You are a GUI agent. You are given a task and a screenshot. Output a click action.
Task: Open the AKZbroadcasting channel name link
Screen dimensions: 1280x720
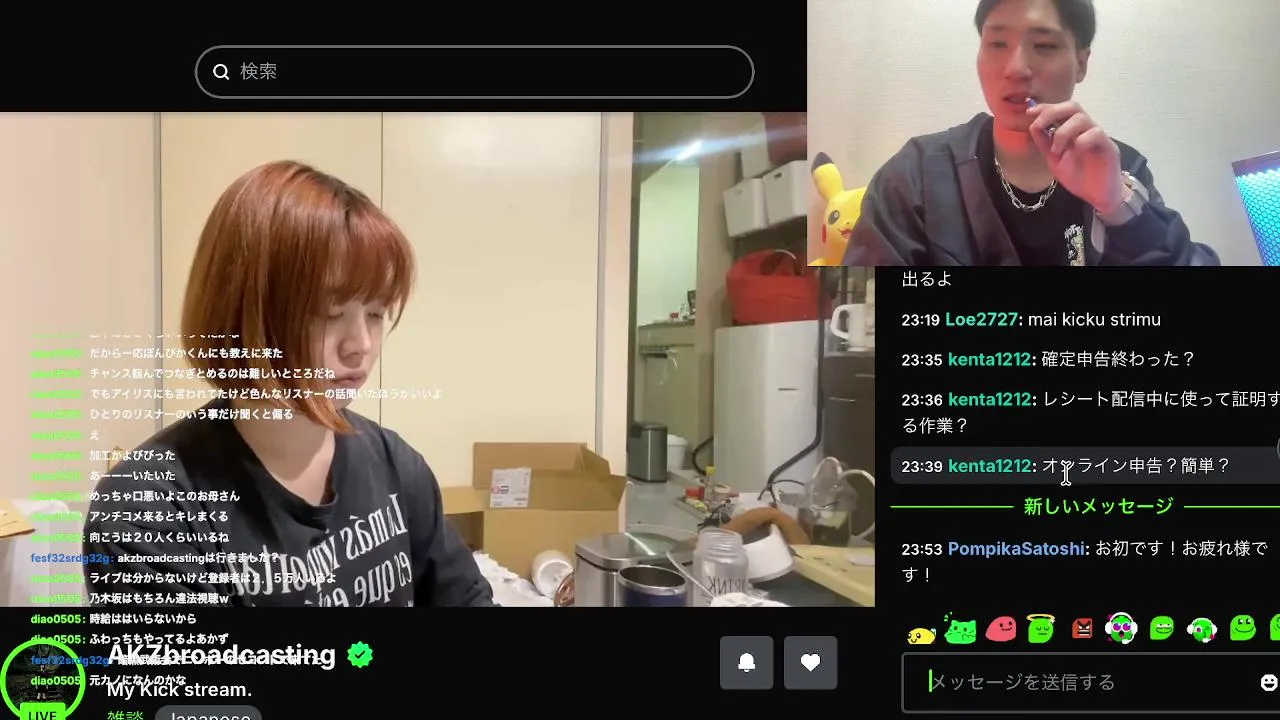221,655
